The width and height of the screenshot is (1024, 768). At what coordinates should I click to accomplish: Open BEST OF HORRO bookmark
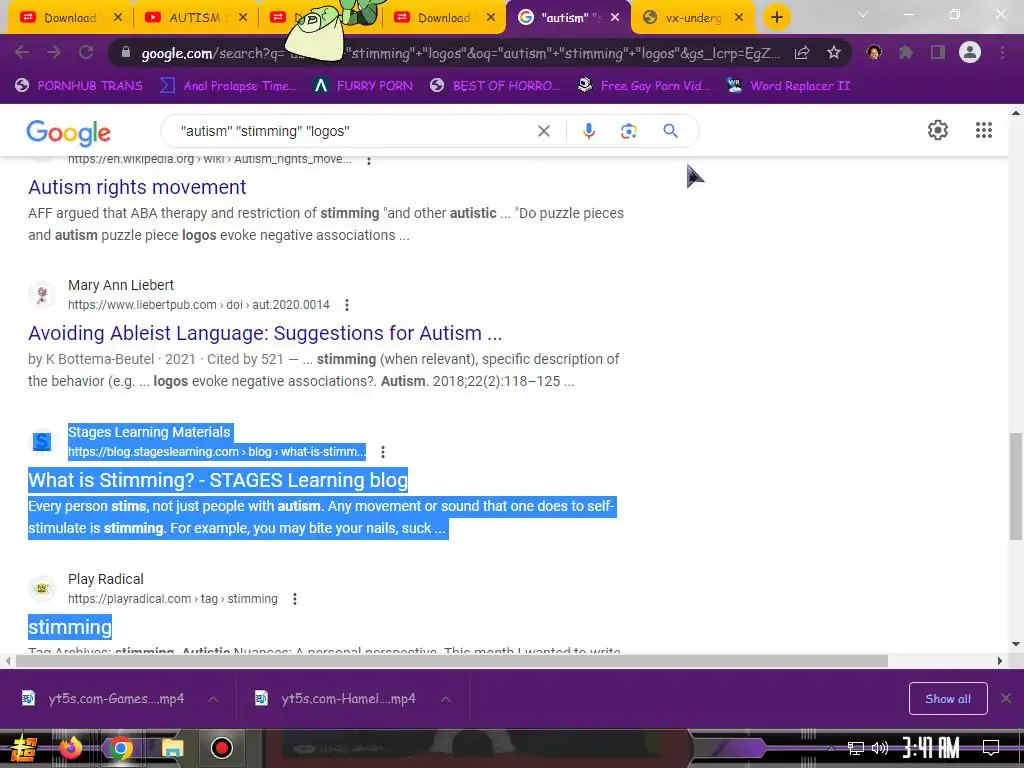(x=496, y=86)
